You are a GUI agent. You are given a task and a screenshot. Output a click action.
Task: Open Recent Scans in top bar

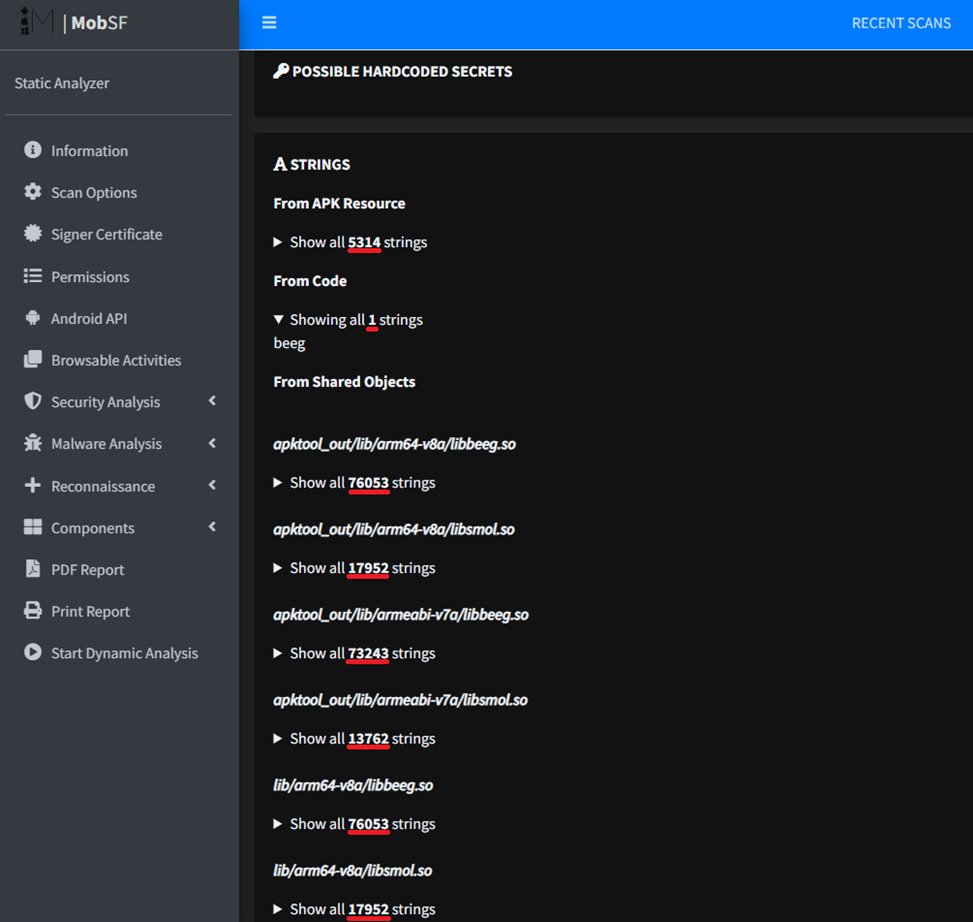click(x=900, y=23)
